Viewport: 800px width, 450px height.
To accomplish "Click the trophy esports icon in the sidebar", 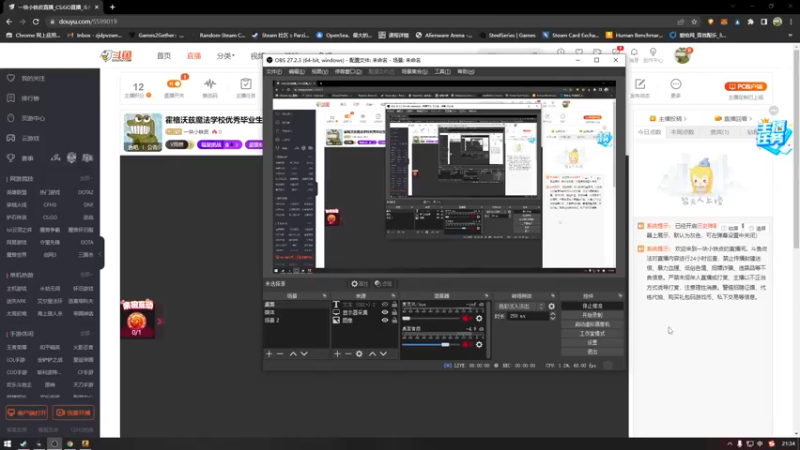I will click(11, 158).
